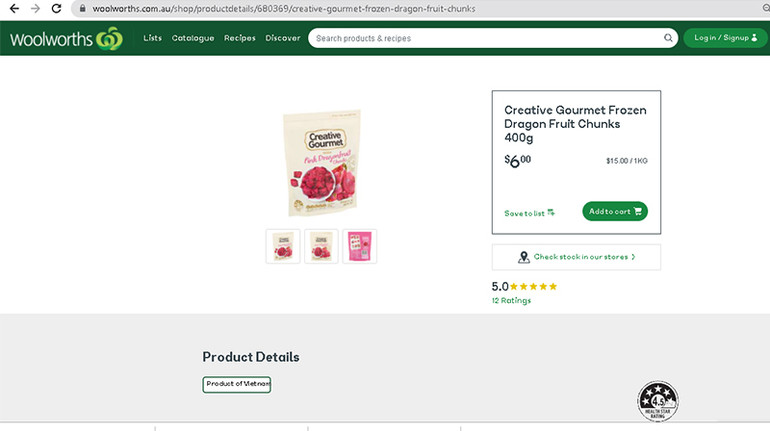Click the Health Star Rating badge
Image resolution: width=770 pixels, height=431 pixels.
[658, 401]
